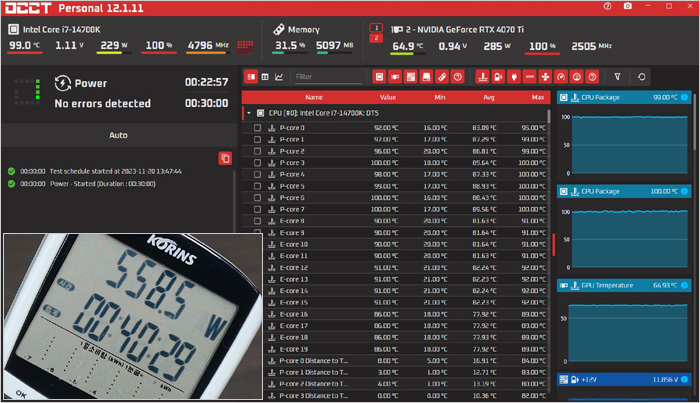Viewport: 700px width, 403px height.
Task: Click the Auto button
Action: pyautogui.click(x=118, y=134)
